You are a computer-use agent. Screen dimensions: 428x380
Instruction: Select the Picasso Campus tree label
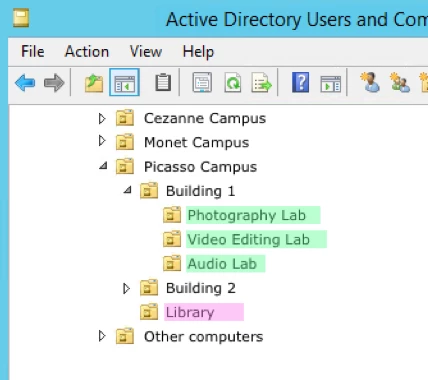coord(200,167)
